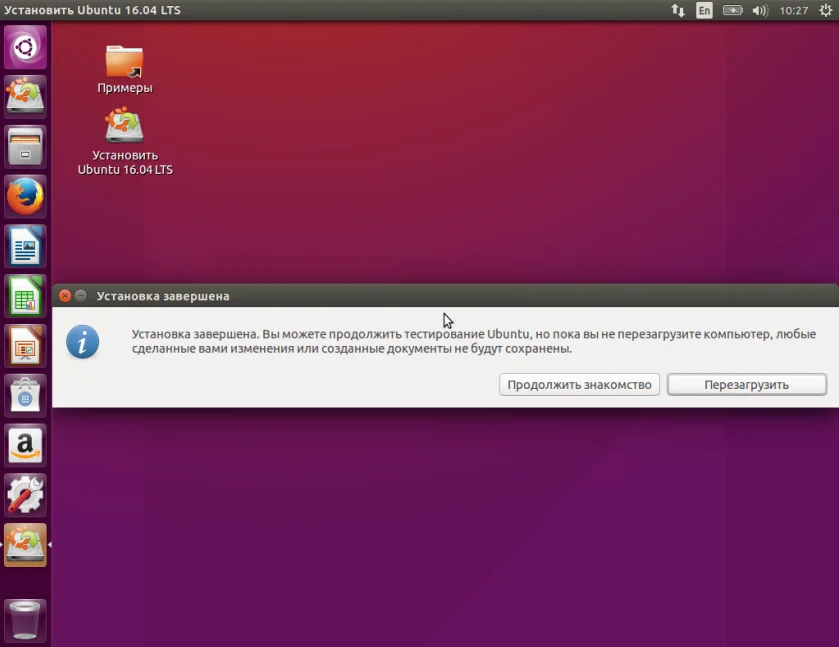Launch LibreOffice Impress presentation
Image resolution: width=839 pixels, height=647 pixels.
click(25, 346)
